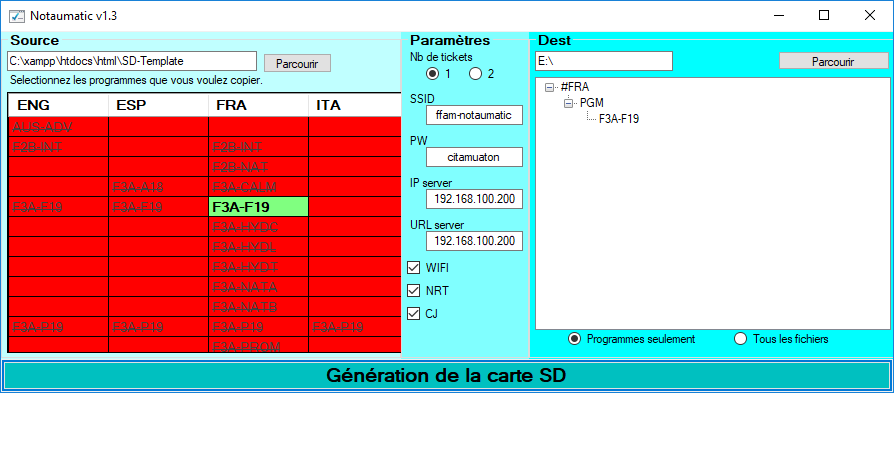The width and height of the screenshot is (894, 460).
Task: Uncheck the CJ option
Action: (414, 314)
